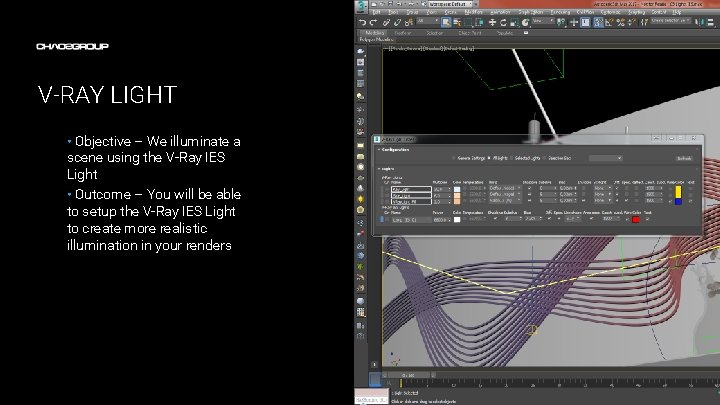
Task: Toggle Window/Crossing selection mode
Action: [x=479, y=22]
